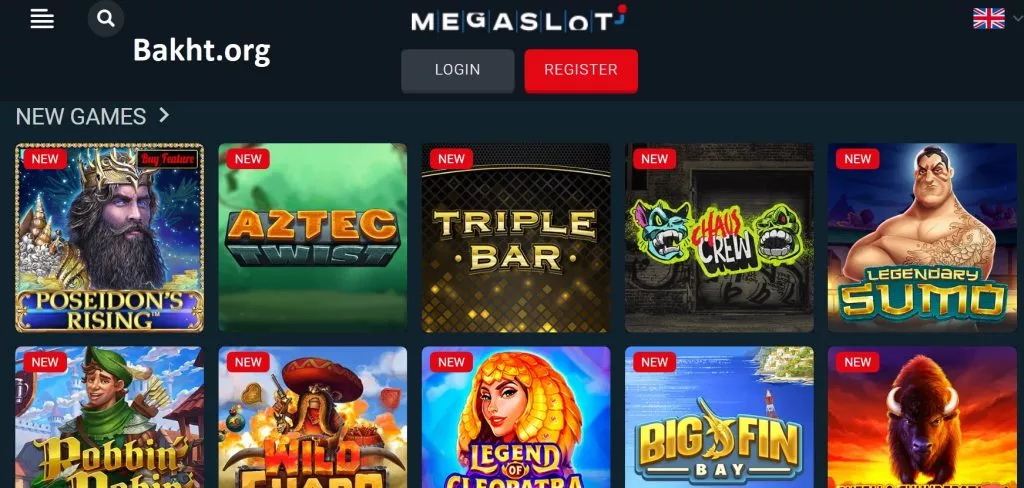Screen dimensions: 1024x488
Task: Open the NEW GAMES section heading
Action: 81,116
